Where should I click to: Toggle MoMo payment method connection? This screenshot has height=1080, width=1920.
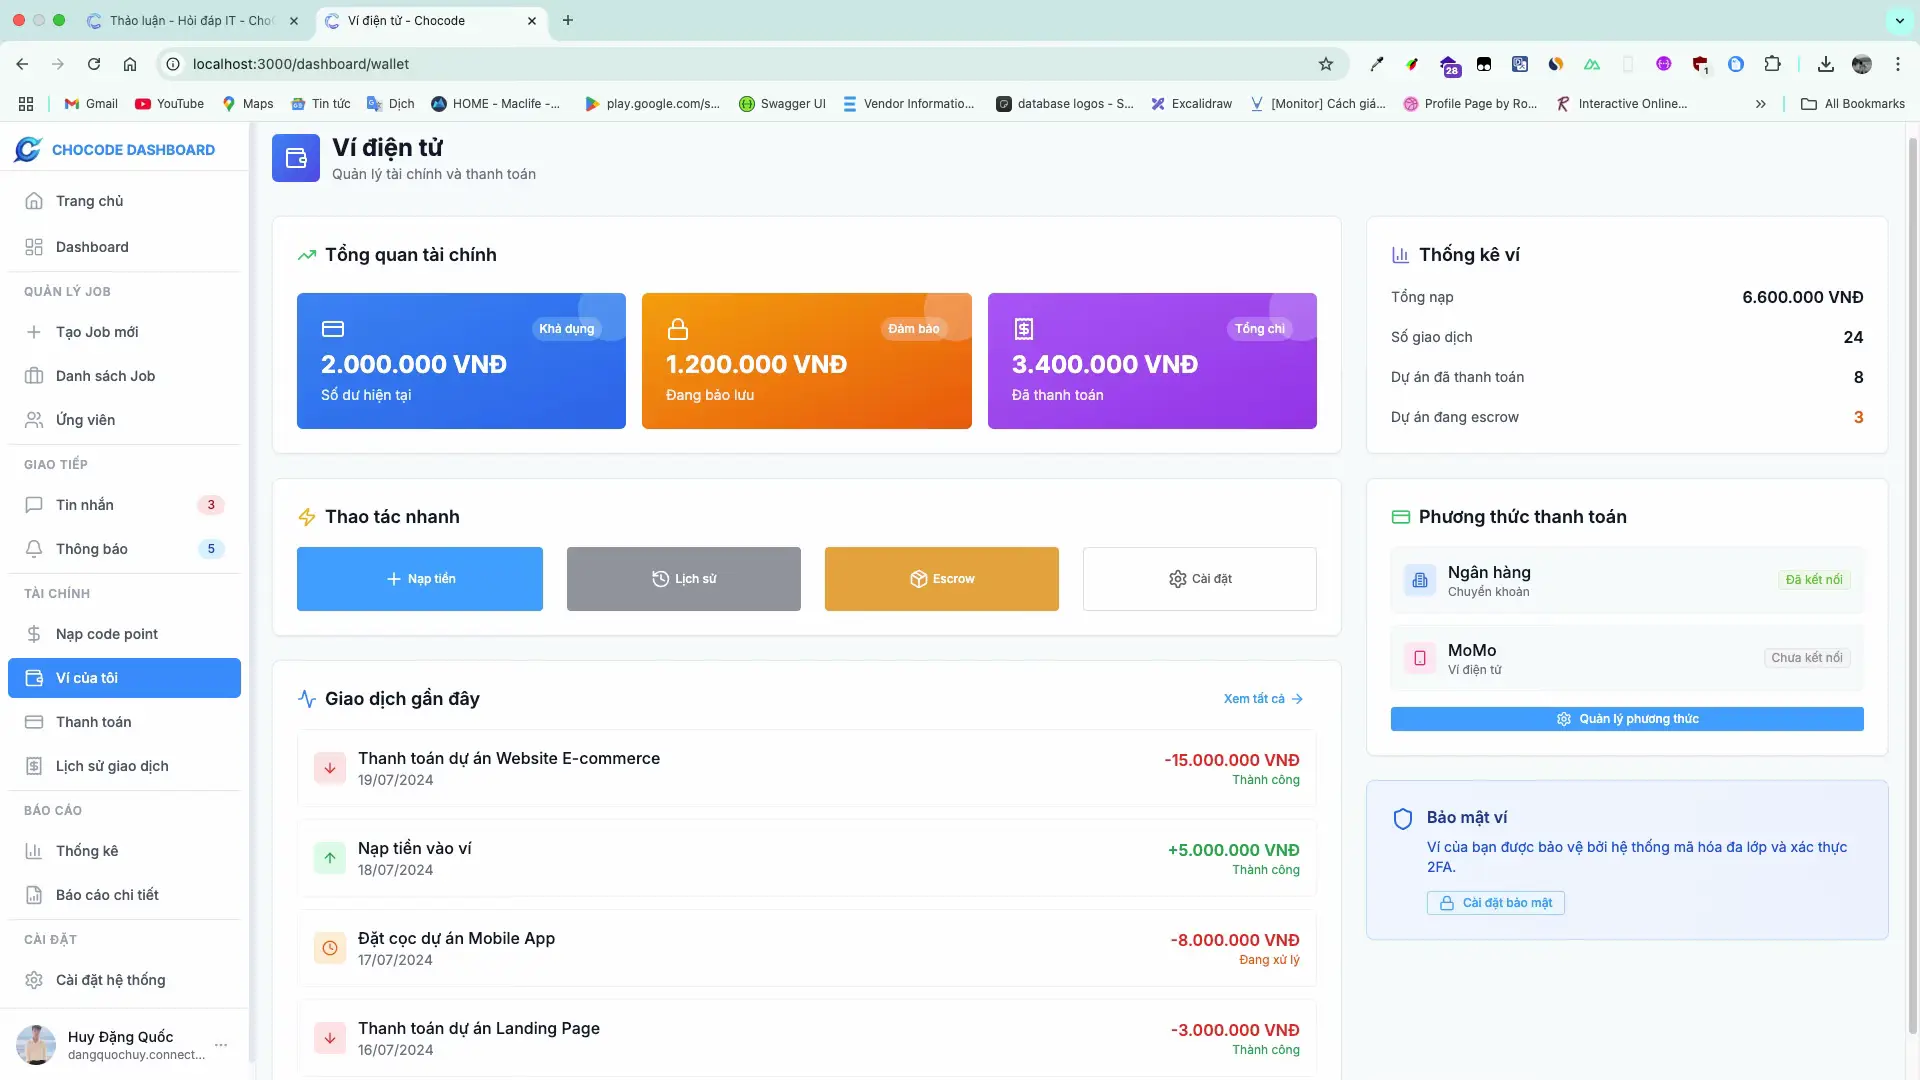click(x=1806, y=657)
